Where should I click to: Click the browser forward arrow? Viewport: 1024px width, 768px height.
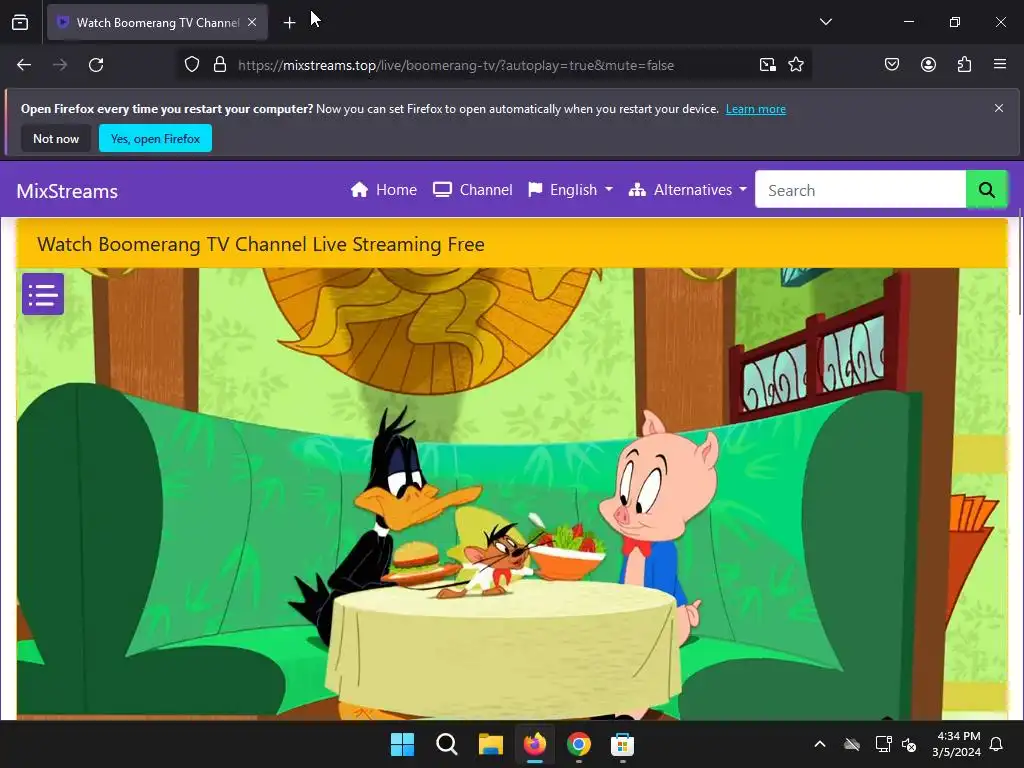point(60,65)
